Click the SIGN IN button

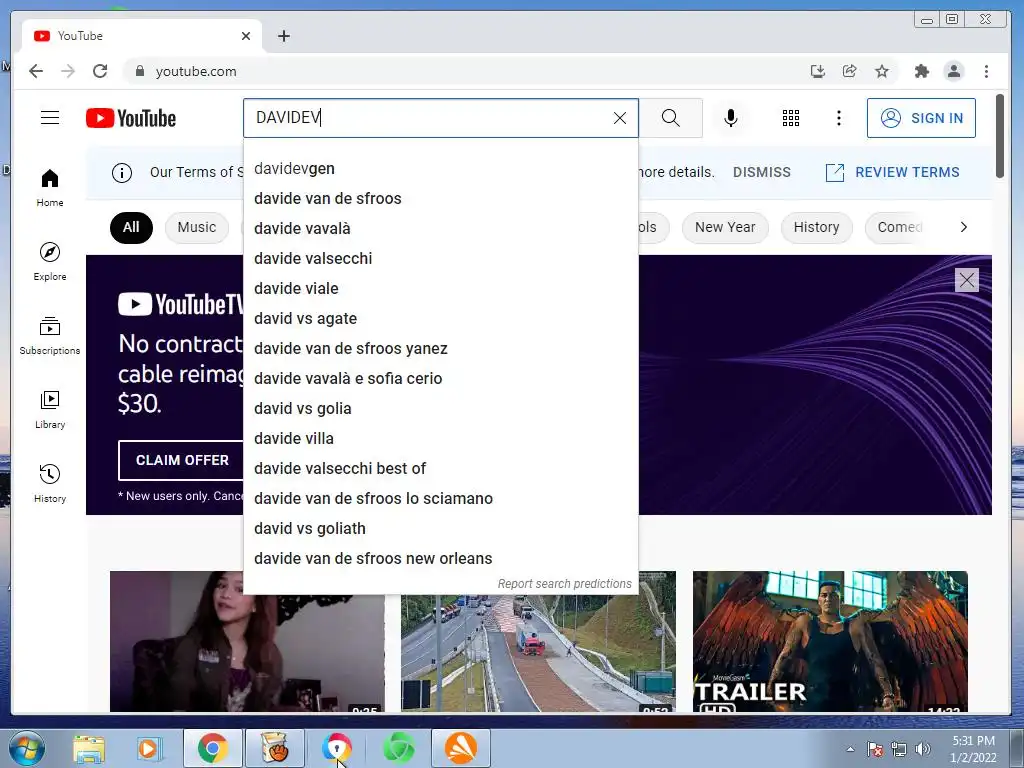[x=921, y=118]
